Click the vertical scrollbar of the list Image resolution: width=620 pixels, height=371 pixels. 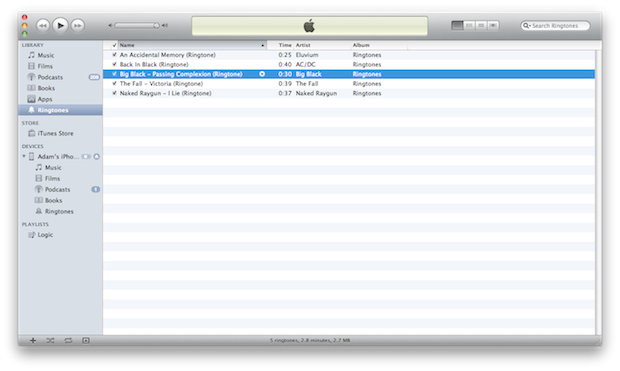[x=598, y=192]
